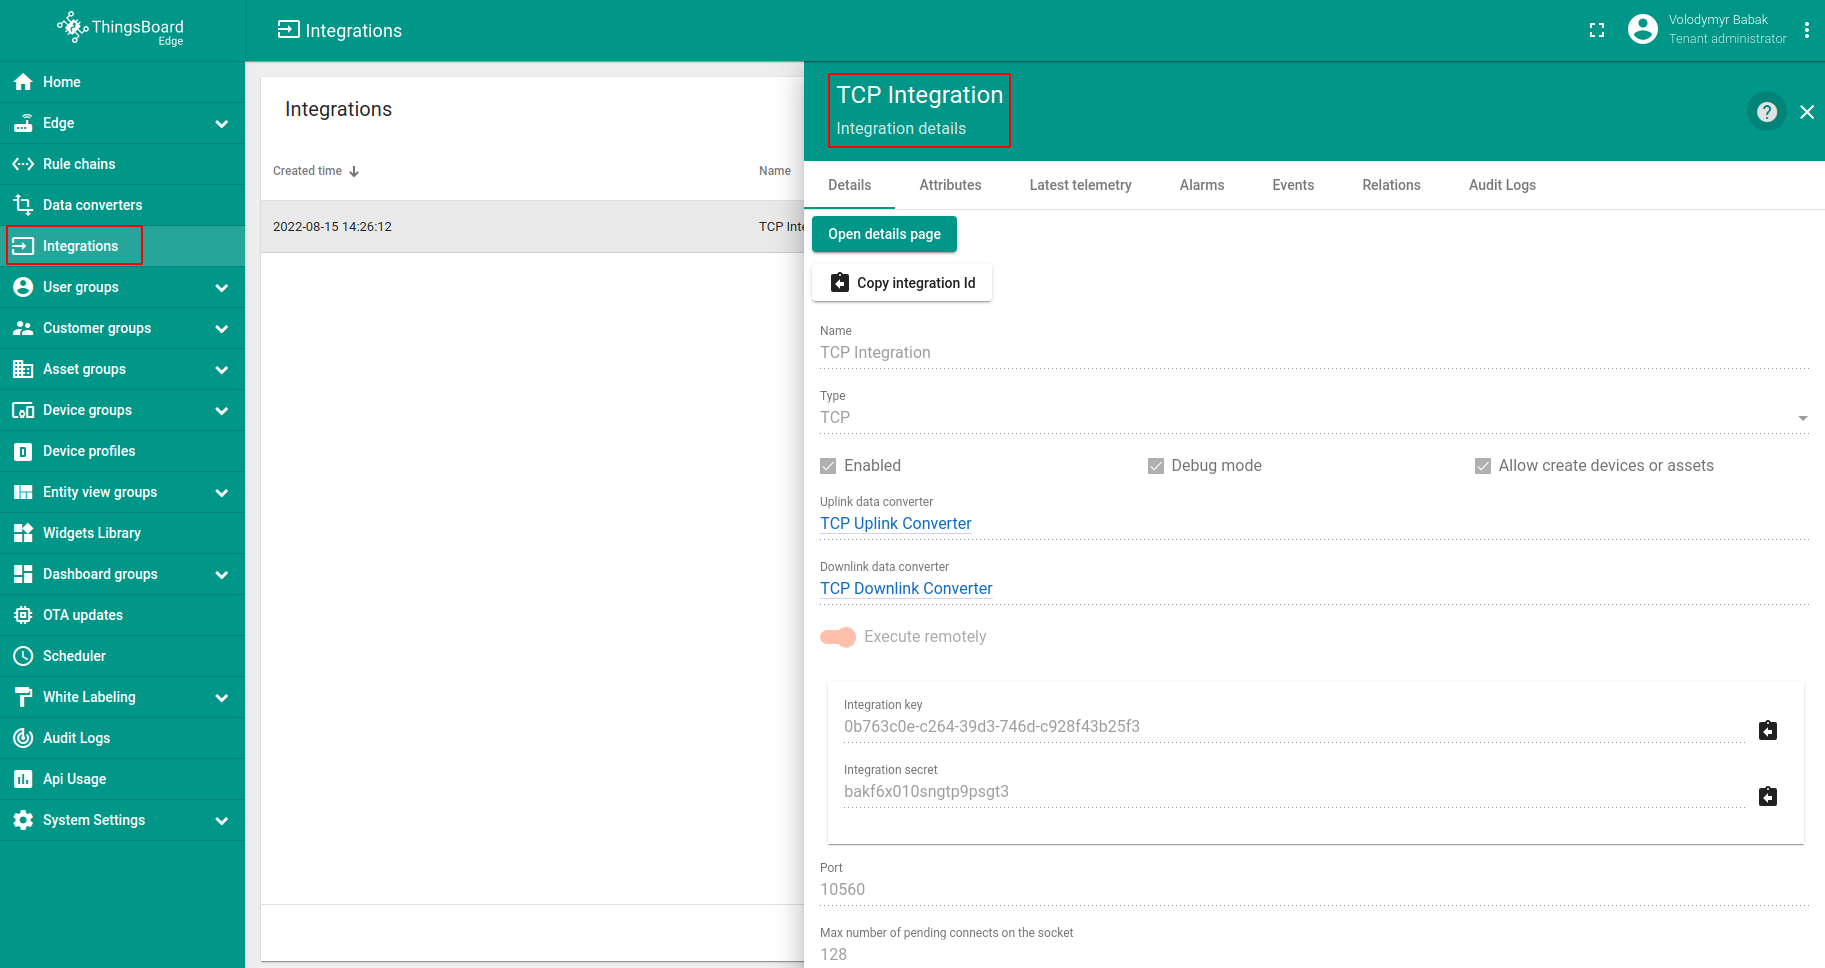
Task: Click the Integration secret value field
Action: coord(1294,792)
